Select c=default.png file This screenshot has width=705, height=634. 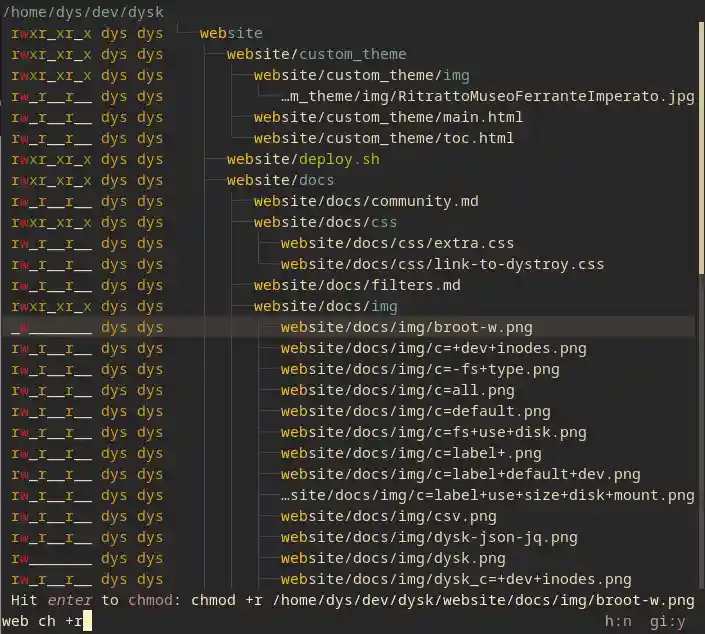point(415,411)
